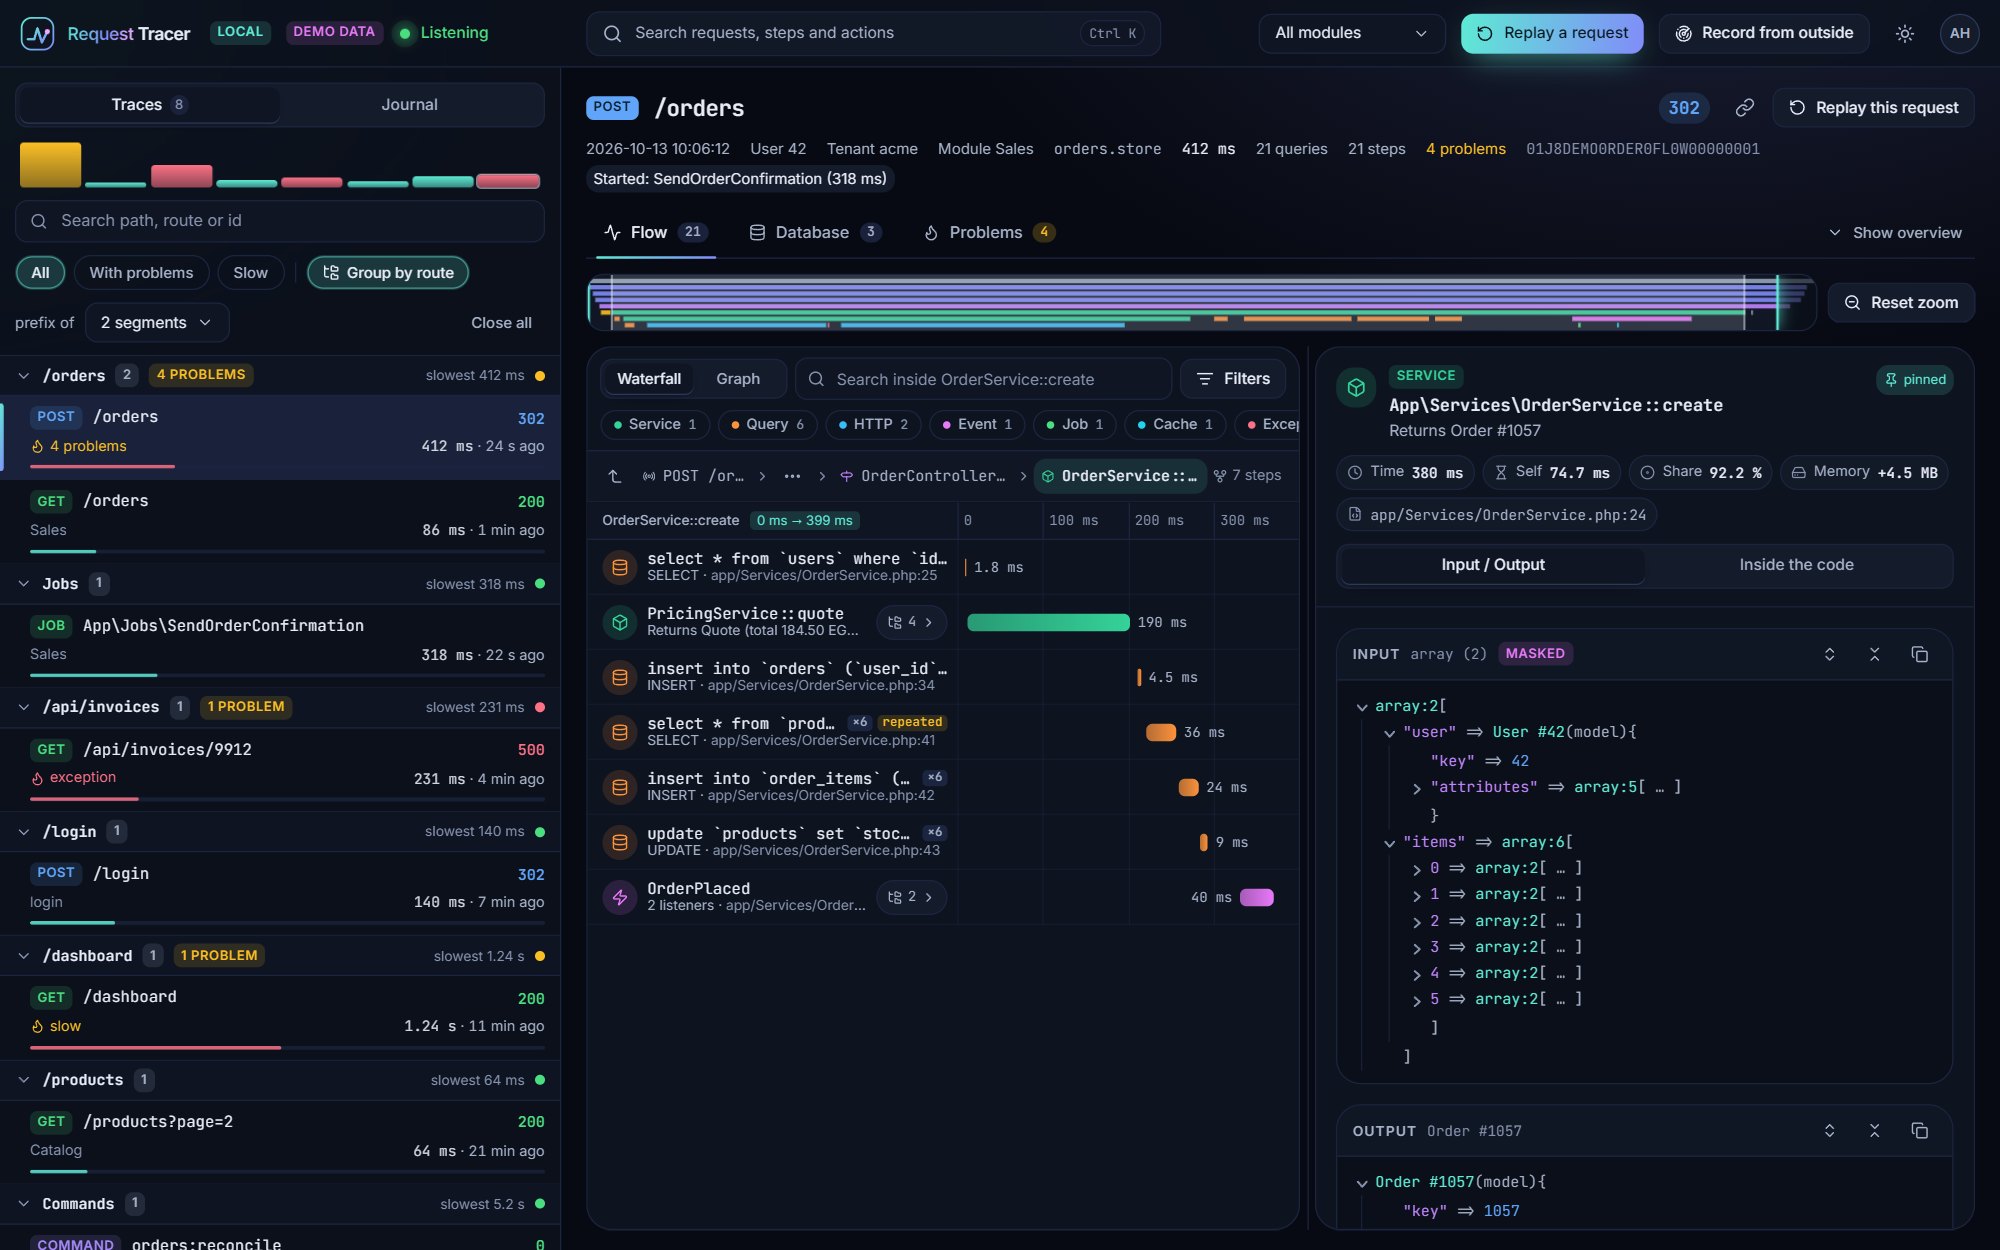The image size is (2000, 1250).
Task: Click the PricingService 190 ms waterfall bar
Action: coord(1048,622)
